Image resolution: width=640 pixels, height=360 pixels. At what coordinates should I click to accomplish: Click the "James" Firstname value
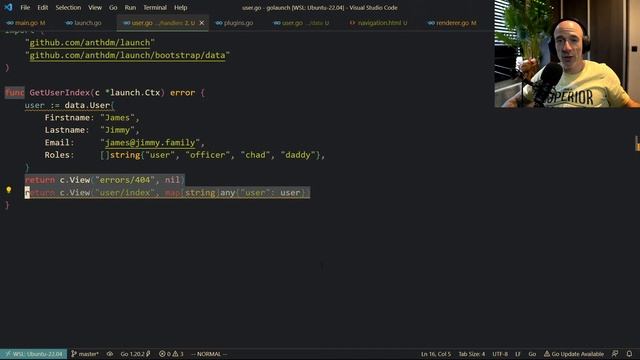[x=117, y=118]
